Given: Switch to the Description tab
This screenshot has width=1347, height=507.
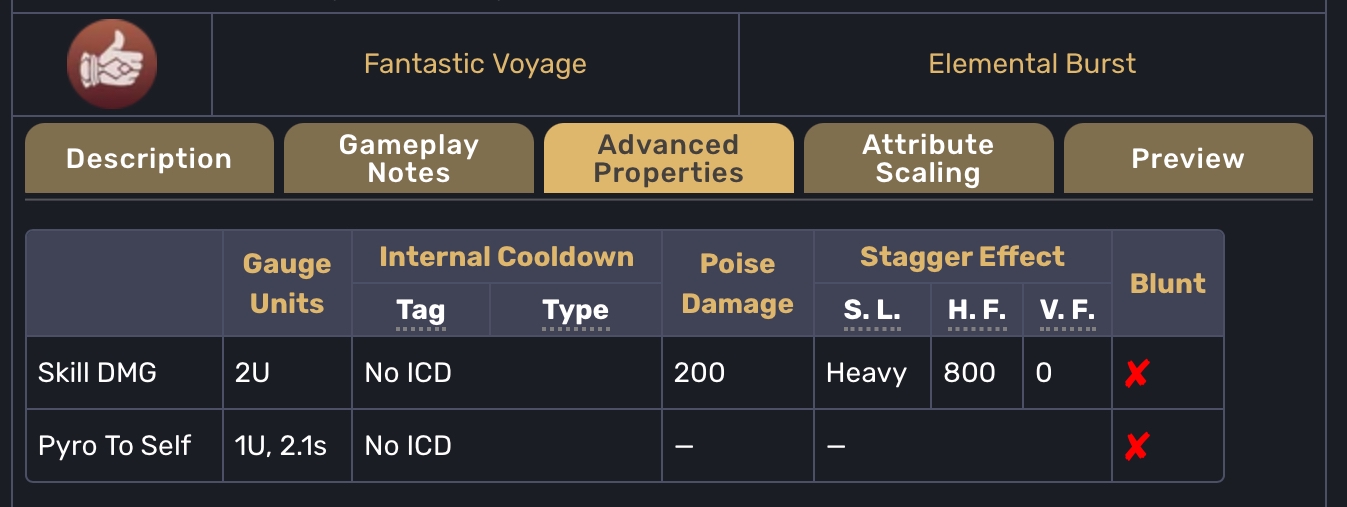Looking at the screenshot, I should point(149,159).
